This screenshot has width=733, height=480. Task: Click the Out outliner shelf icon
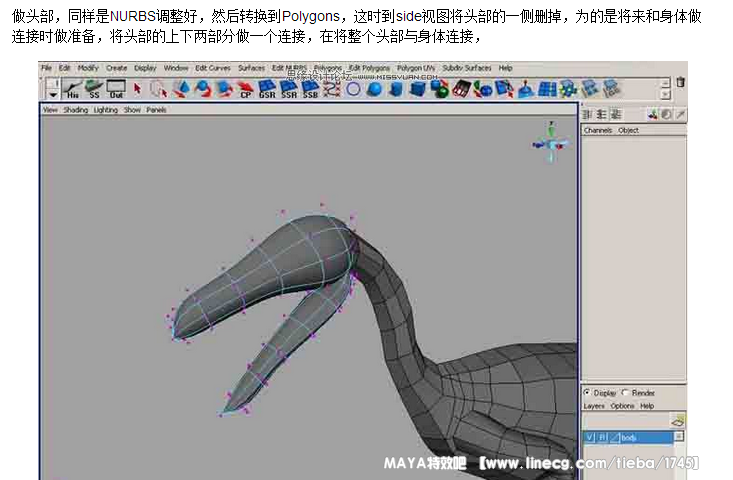[x=116, y=89]
